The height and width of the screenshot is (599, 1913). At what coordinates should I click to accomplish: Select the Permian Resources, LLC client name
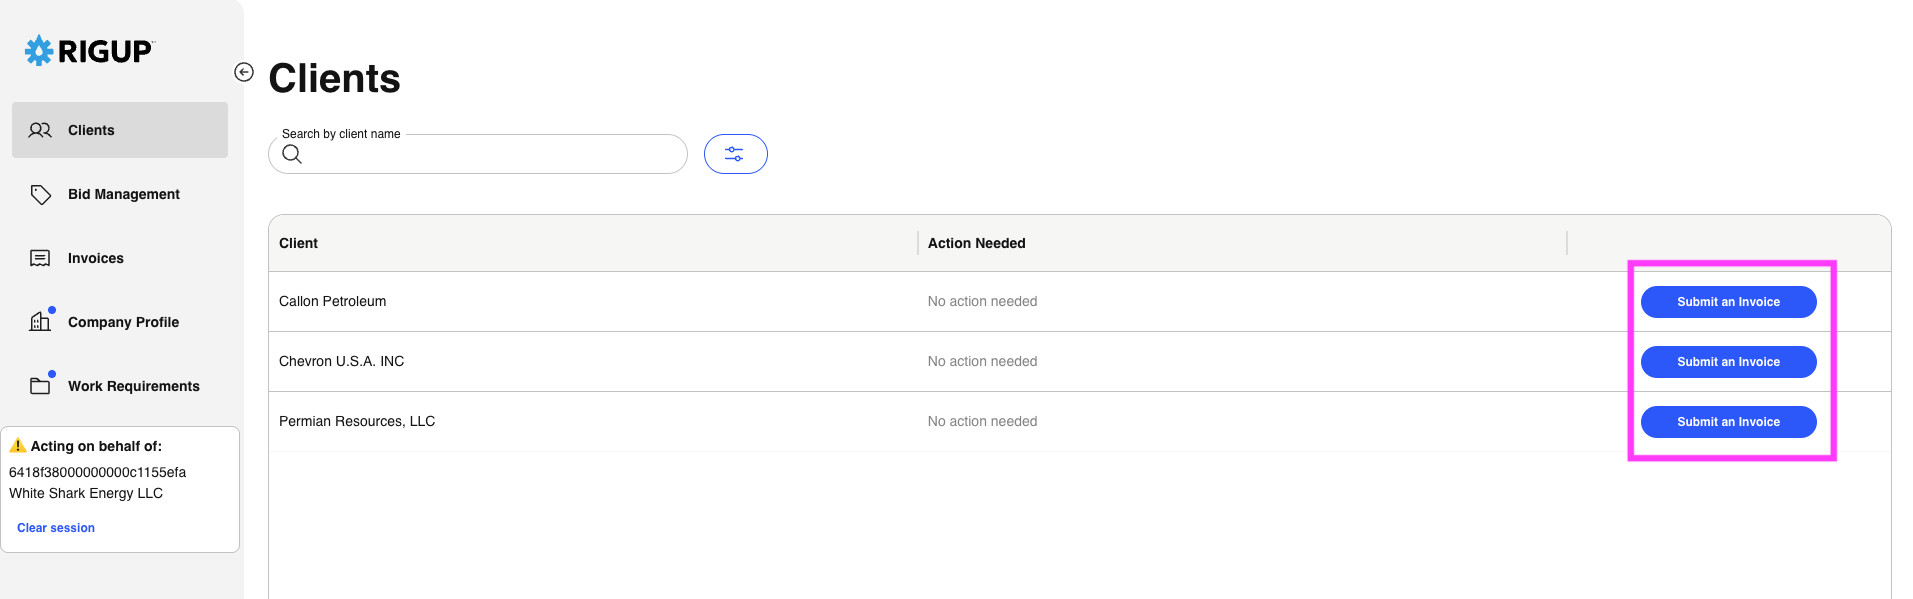click(x=357, y=421)
